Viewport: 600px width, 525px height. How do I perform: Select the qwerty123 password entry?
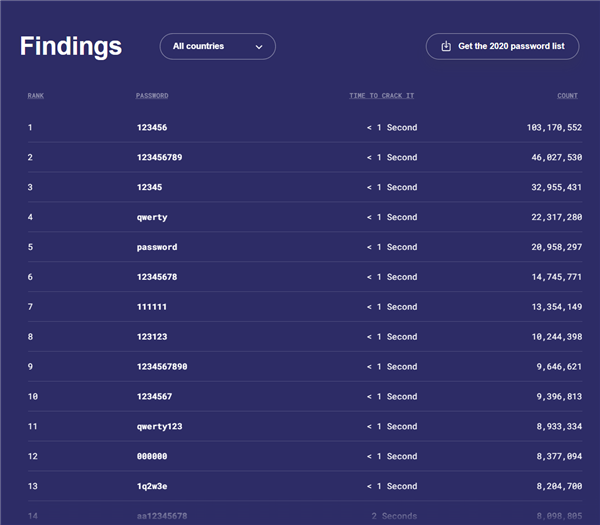coord(160,427)
